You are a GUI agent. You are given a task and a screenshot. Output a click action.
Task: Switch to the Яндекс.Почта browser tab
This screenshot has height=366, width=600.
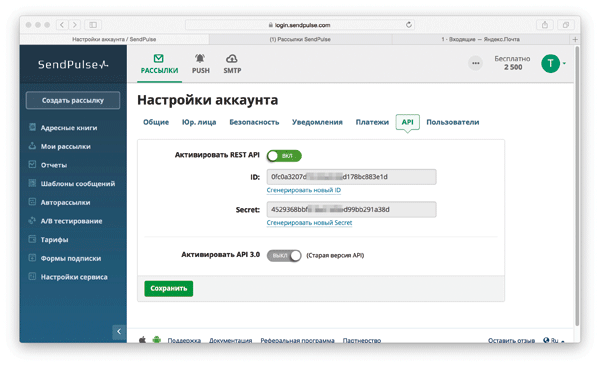pos(481,39)
